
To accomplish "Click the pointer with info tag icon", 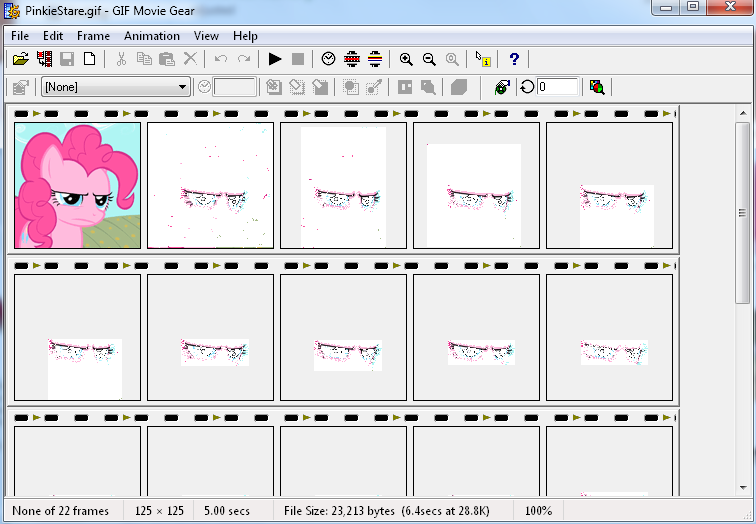I will tap(483, 59).
